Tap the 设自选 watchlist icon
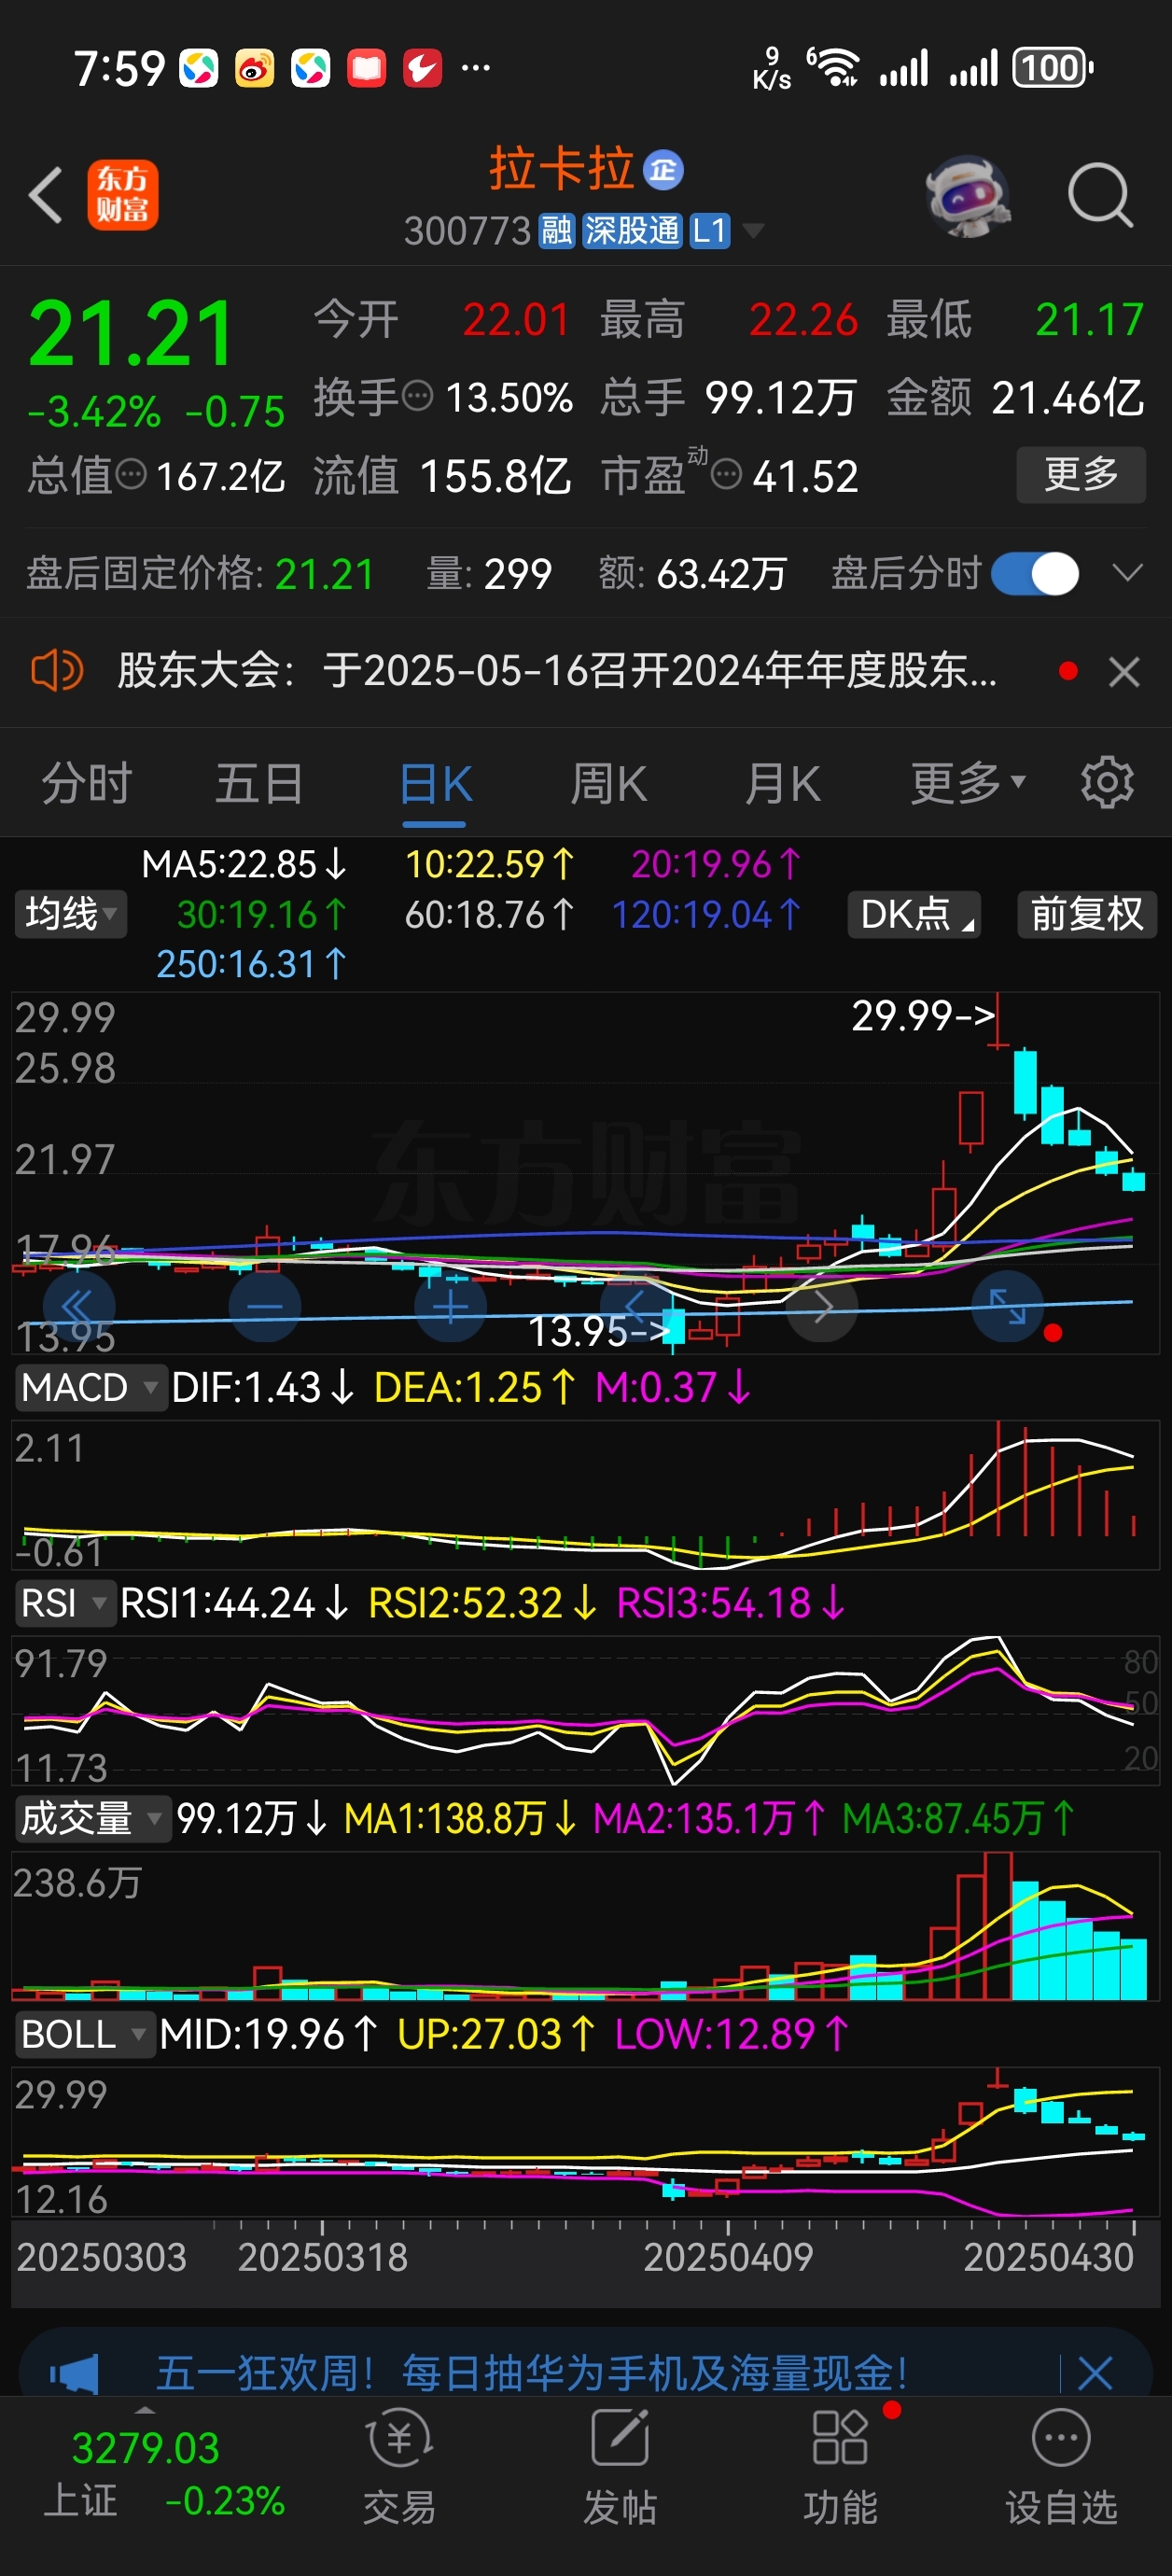Screen dimensions: 1172x2576 [x=1061, y=2466]
